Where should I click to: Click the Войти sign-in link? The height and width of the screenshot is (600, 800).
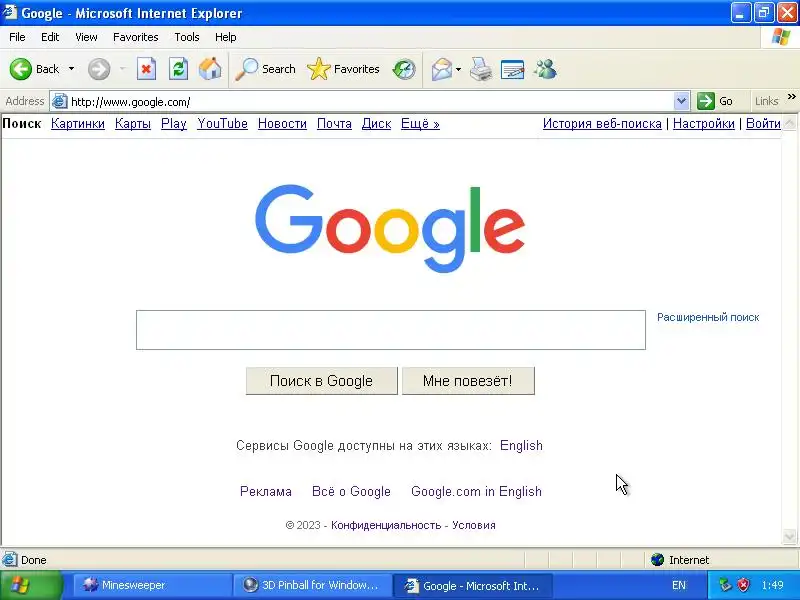point(763,123)
